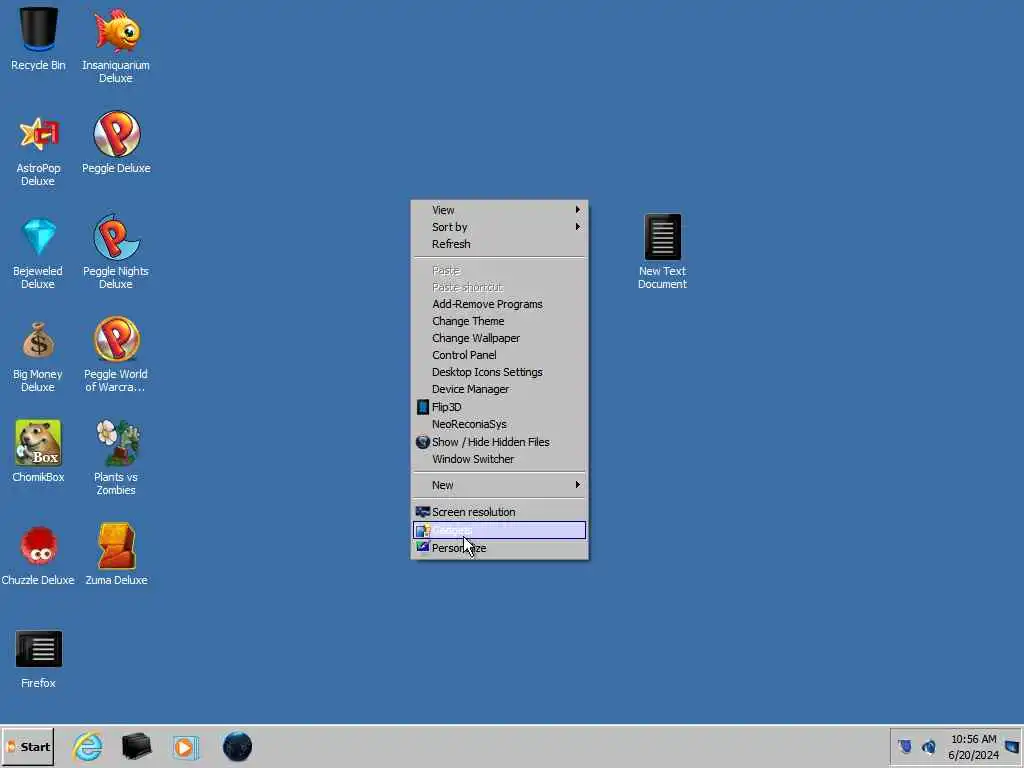Select Change Theme in the context menu
The height and width of the screenshot is (768, 1024).
coord(500,321)
